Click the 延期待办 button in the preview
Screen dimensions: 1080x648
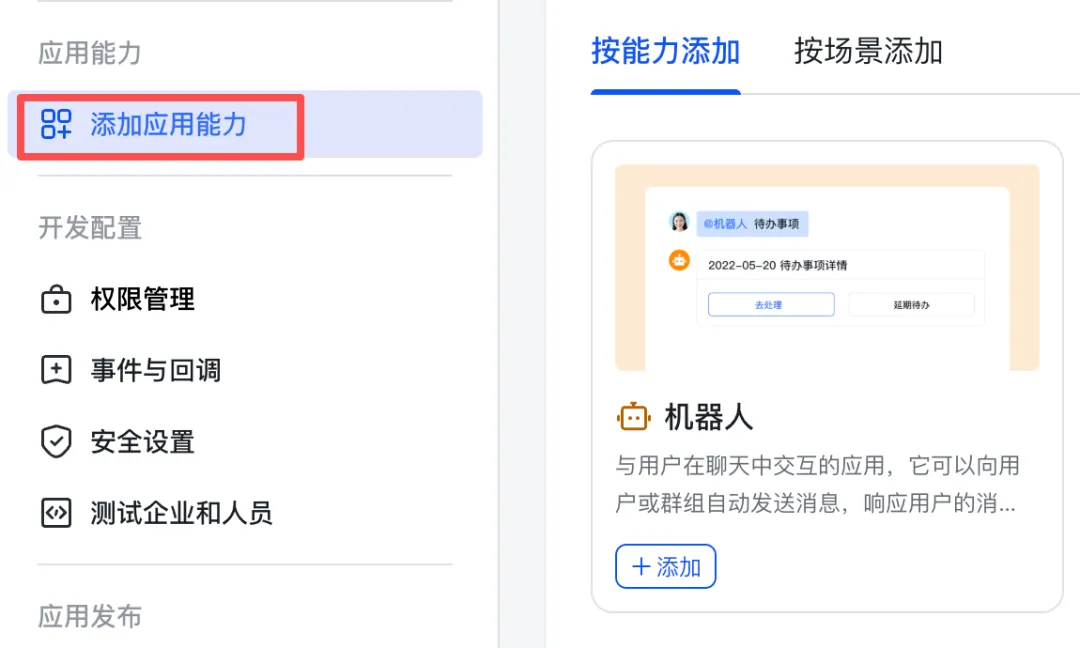pyautogui.click(x=911, y=305)
